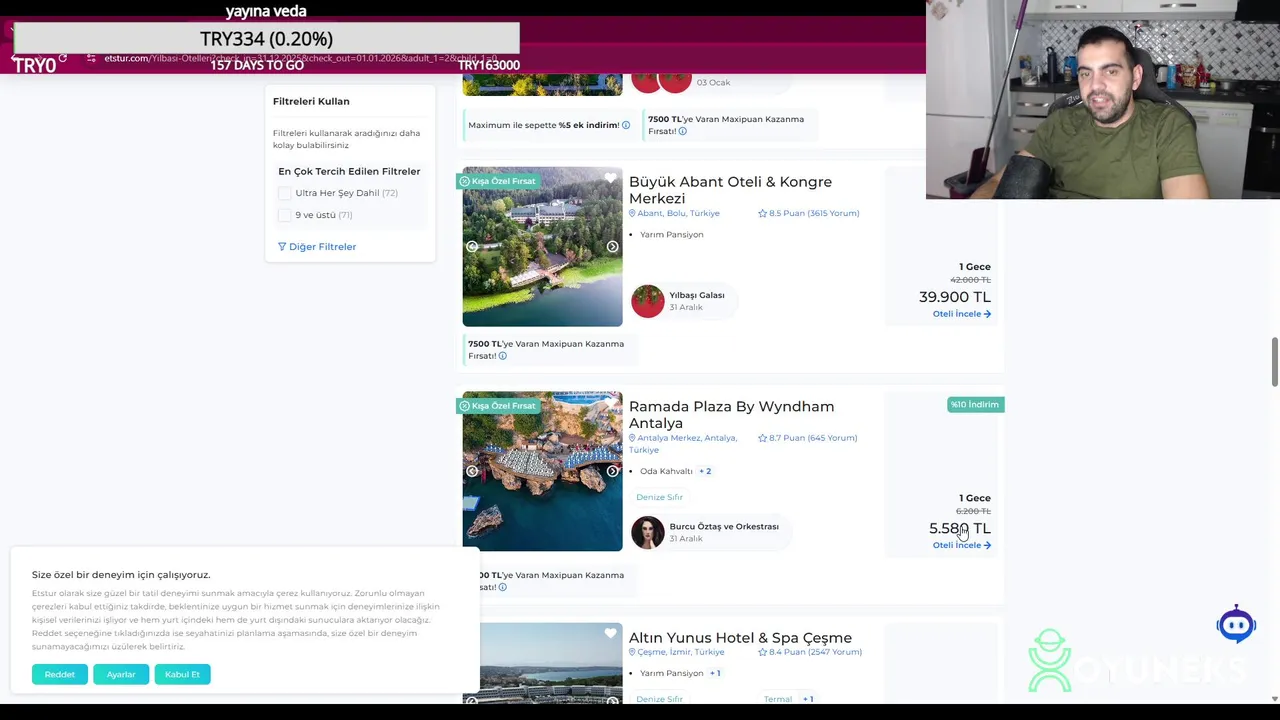Expand the +1 next to Yarım Pansiyon on Altın Yunus

click(x=715, y=673)
